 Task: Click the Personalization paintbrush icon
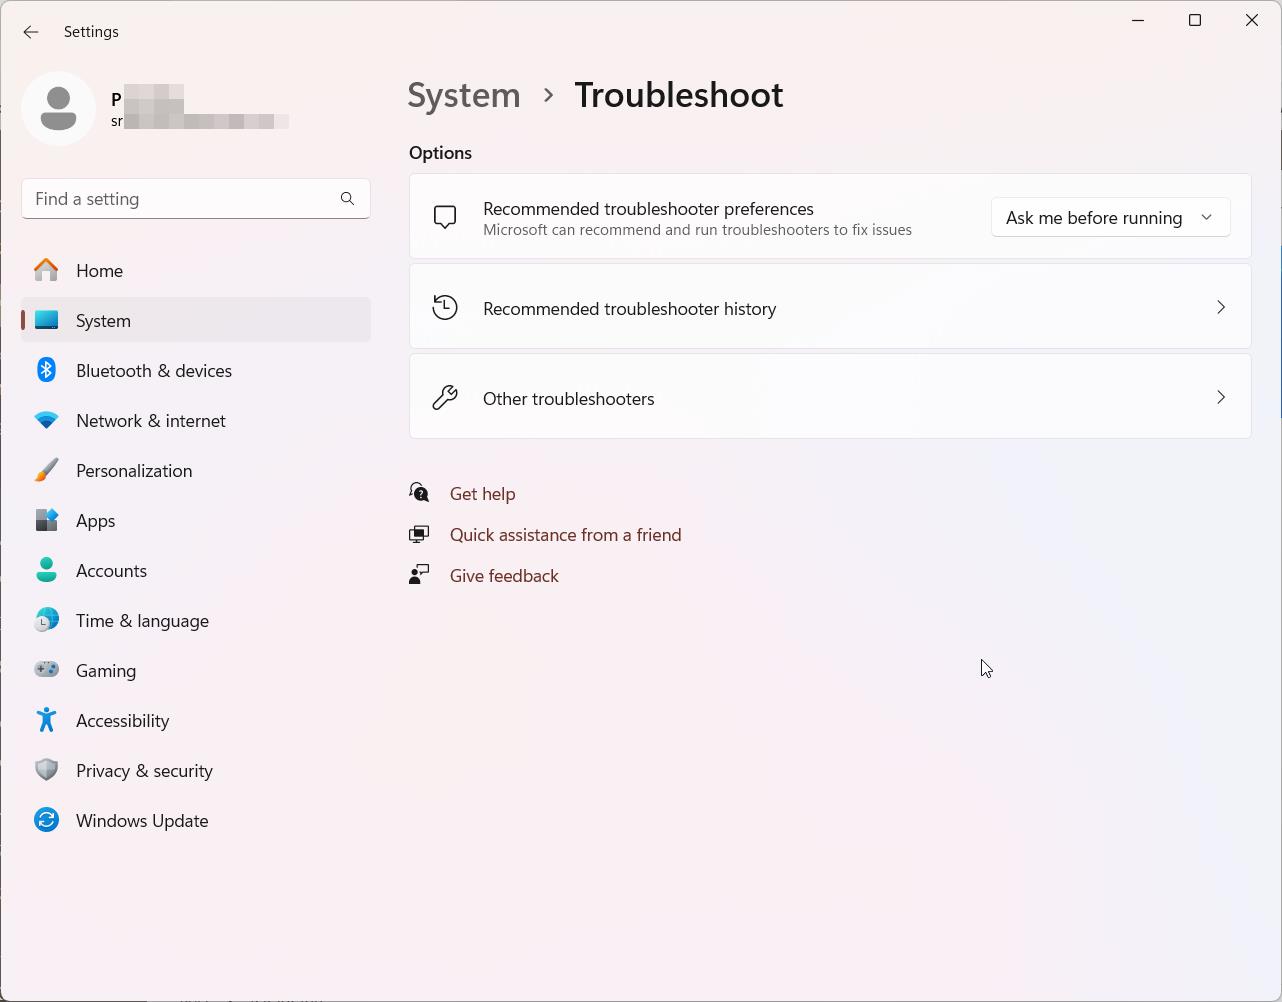(46, 470)
